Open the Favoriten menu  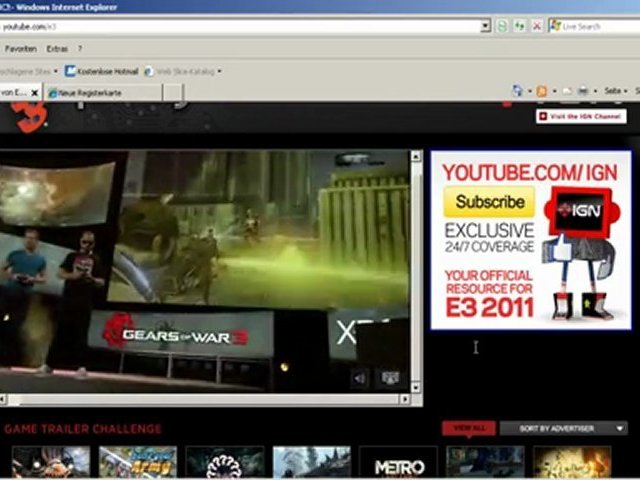20,48
